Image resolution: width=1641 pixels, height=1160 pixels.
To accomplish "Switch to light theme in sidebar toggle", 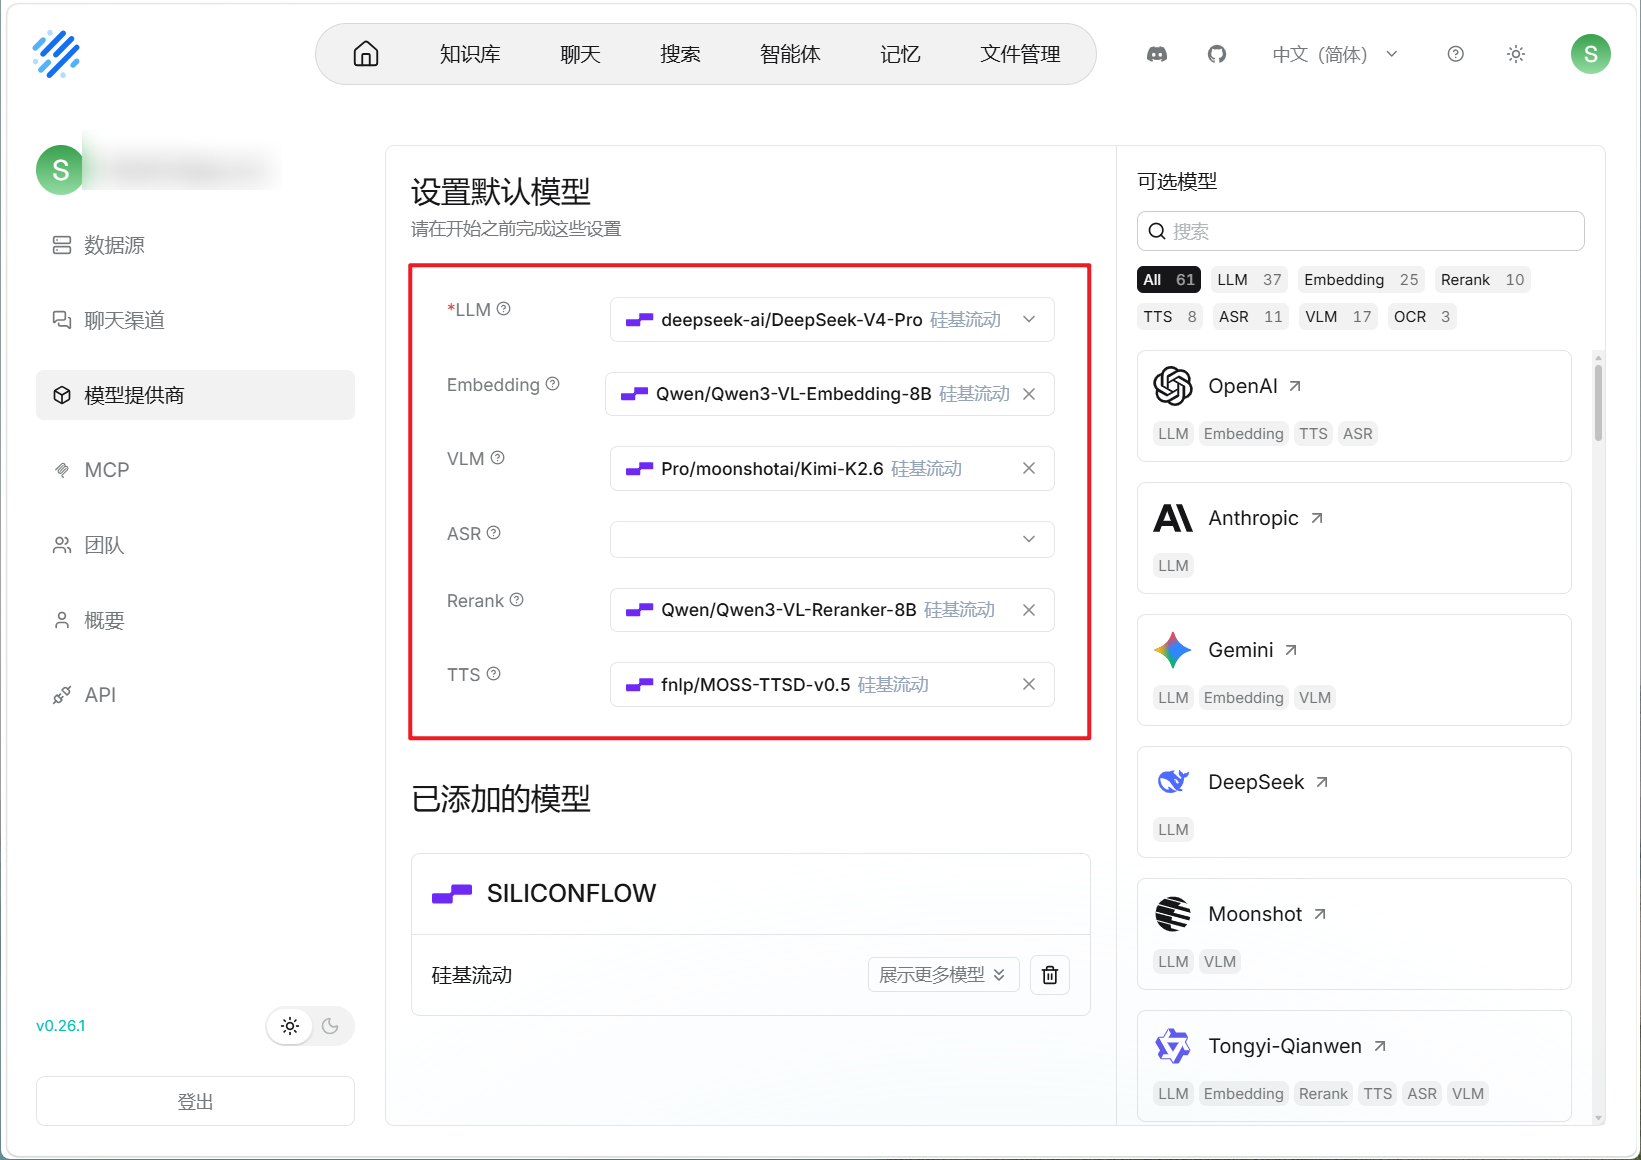I will point(290,1026).
